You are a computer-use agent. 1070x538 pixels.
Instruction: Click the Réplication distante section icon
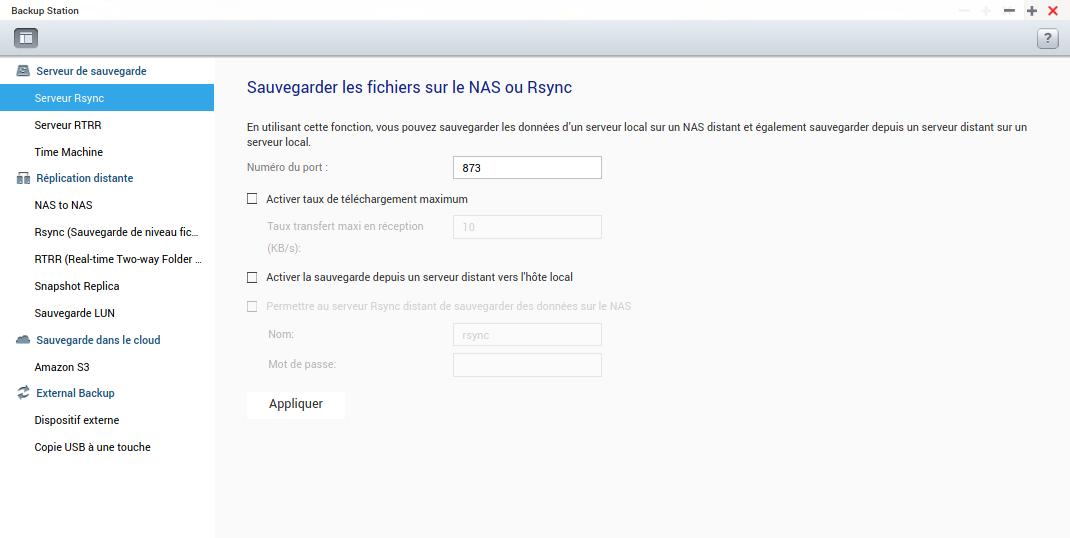[23, 178]
